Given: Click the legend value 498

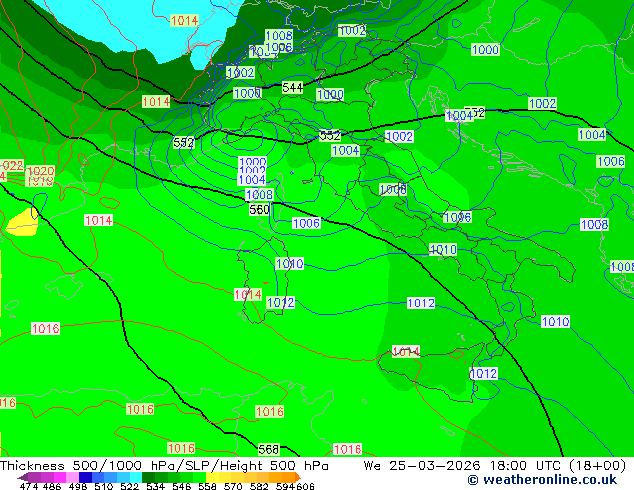Looking at the screenshot, I should (78, 486).
